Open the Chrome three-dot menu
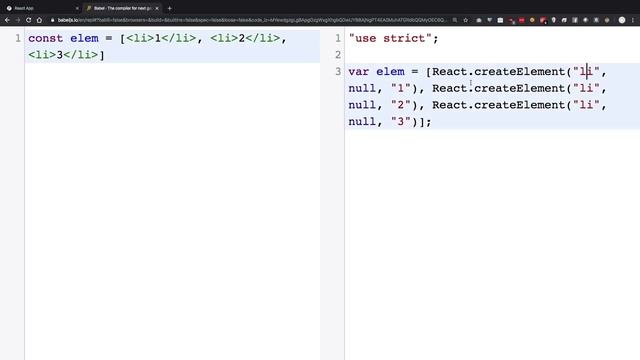 [x=633, y=20]
